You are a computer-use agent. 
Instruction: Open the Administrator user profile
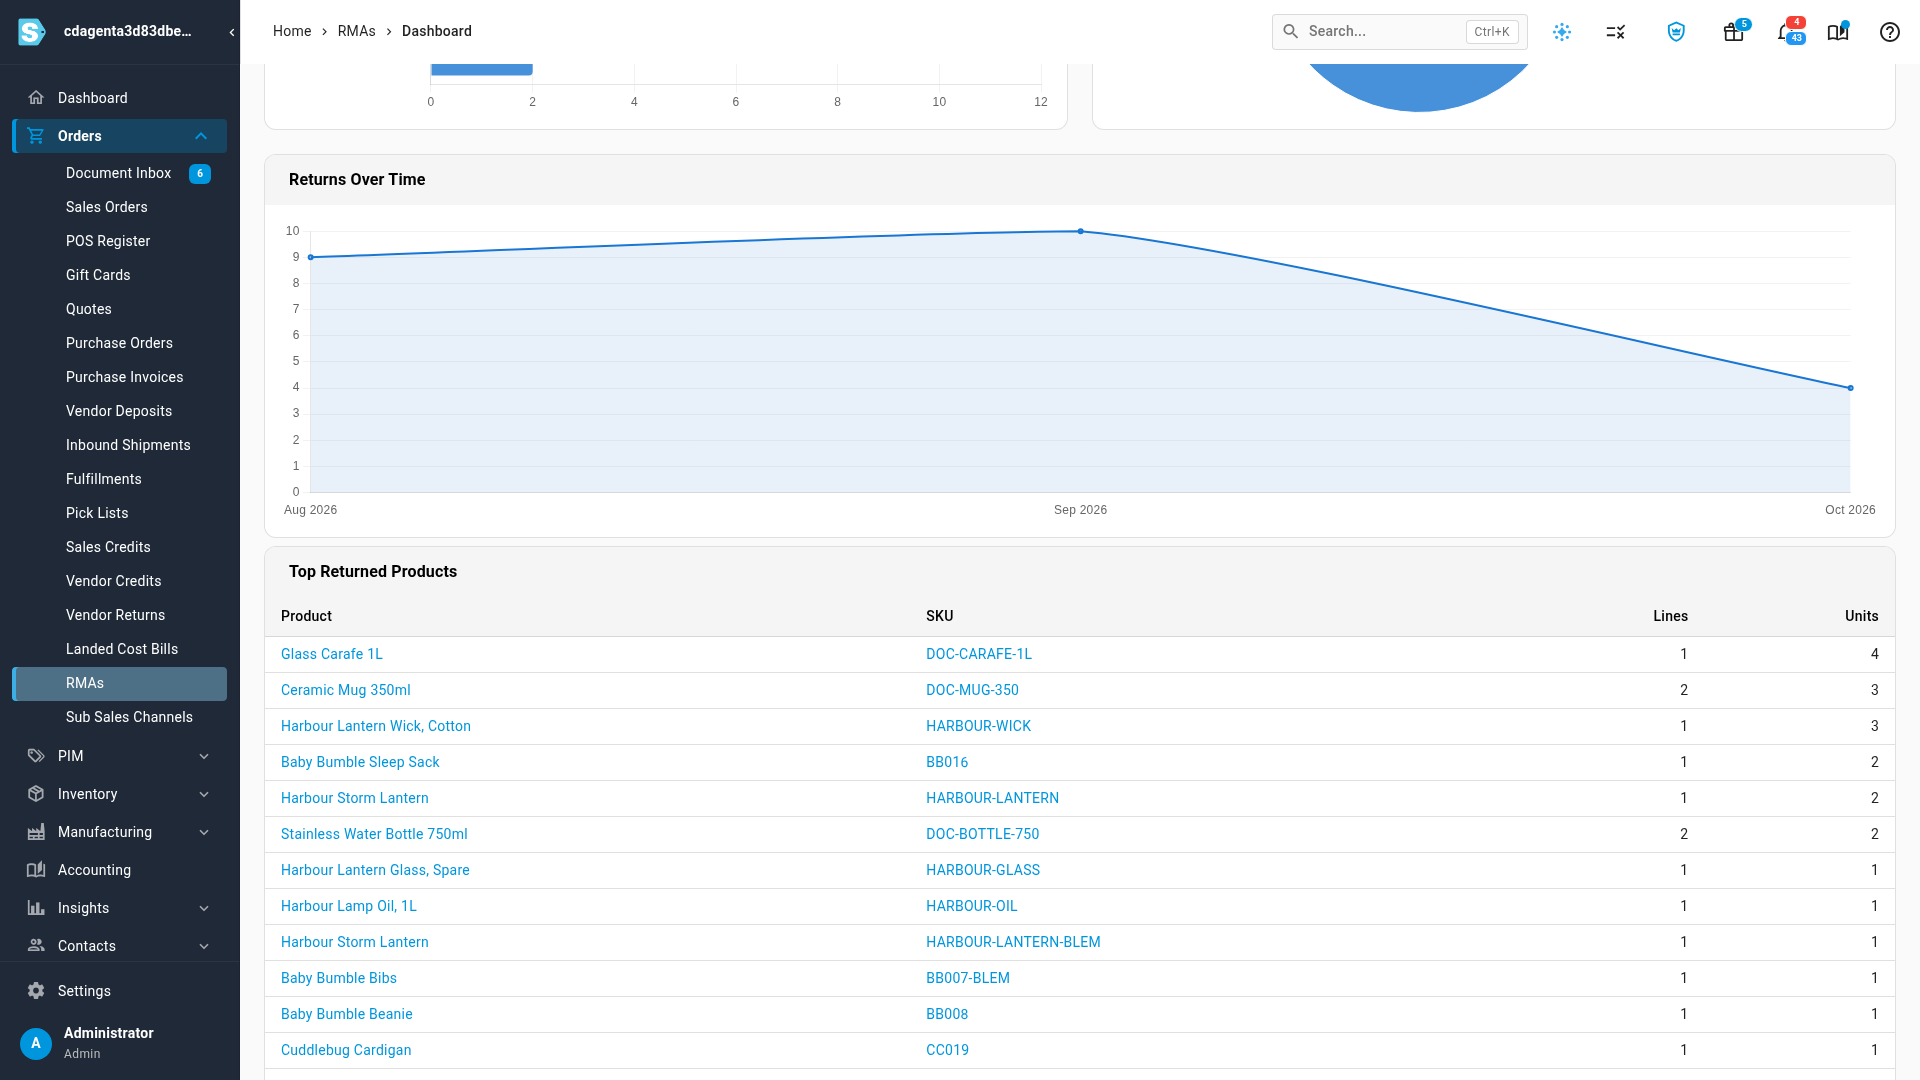point(119,1042)
